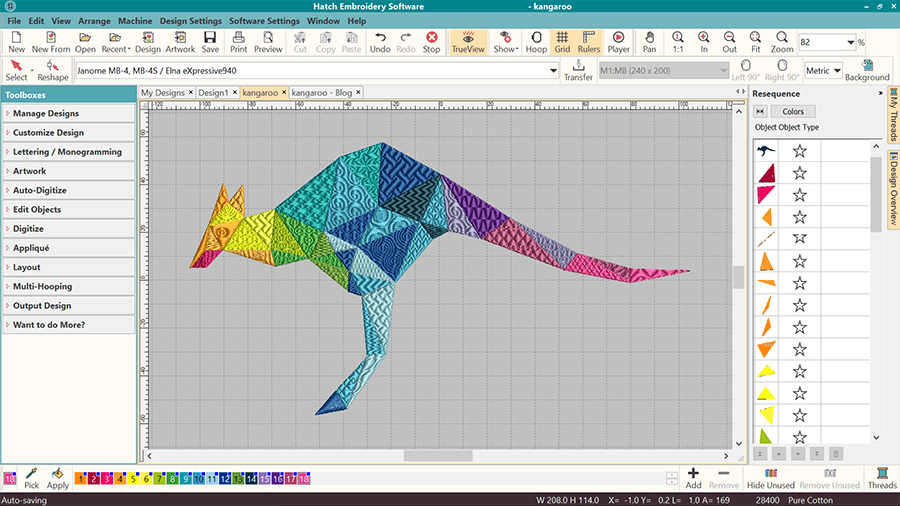Viewport: 900px width, 506px height.
Task: Select the Pan tool
Action: (650, 41)
